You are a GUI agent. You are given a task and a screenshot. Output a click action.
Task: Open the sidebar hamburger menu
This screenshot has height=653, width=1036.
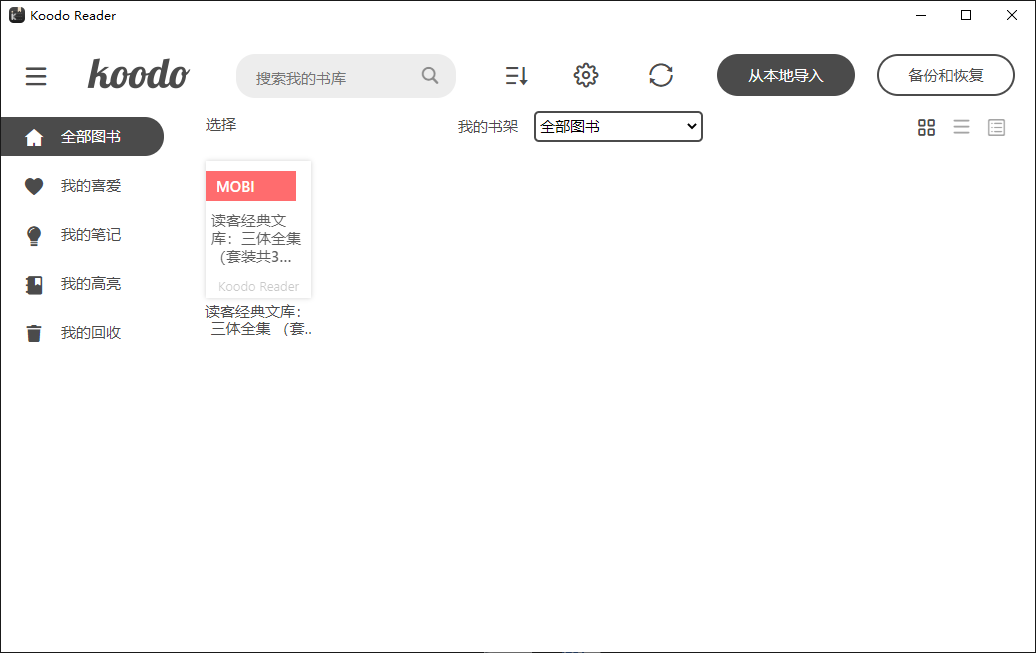(x=36, y=76)
